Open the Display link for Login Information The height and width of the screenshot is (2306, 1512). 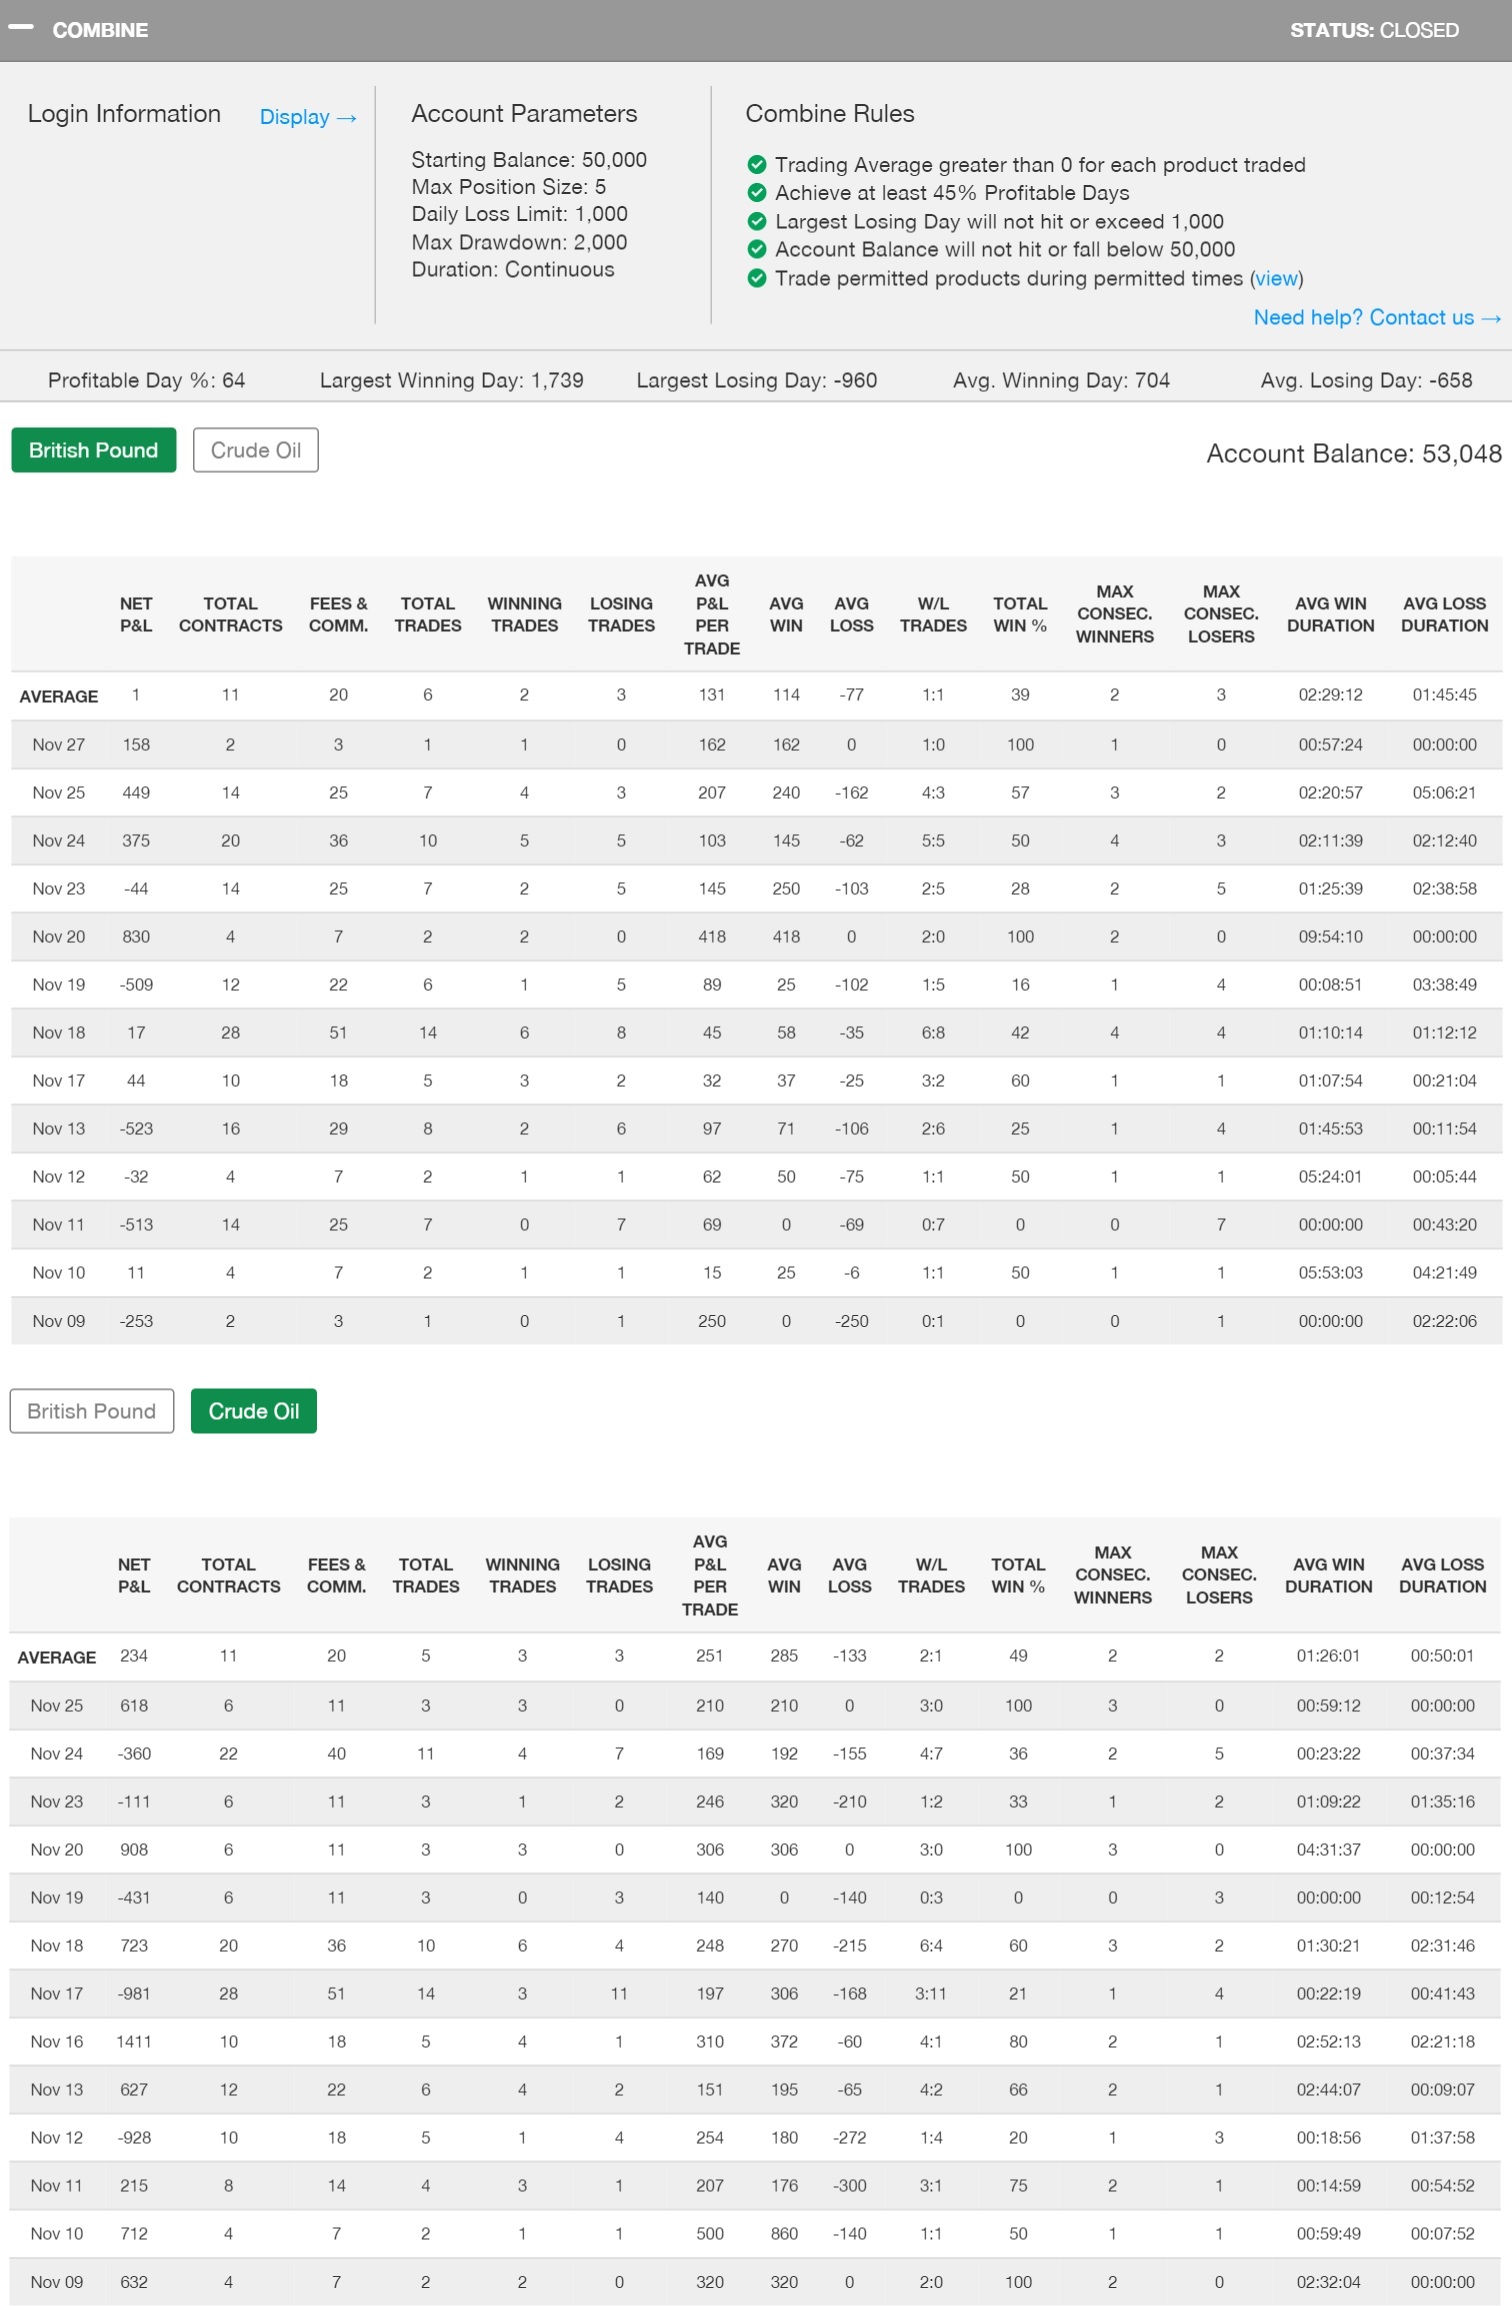[x=307, y=117]
